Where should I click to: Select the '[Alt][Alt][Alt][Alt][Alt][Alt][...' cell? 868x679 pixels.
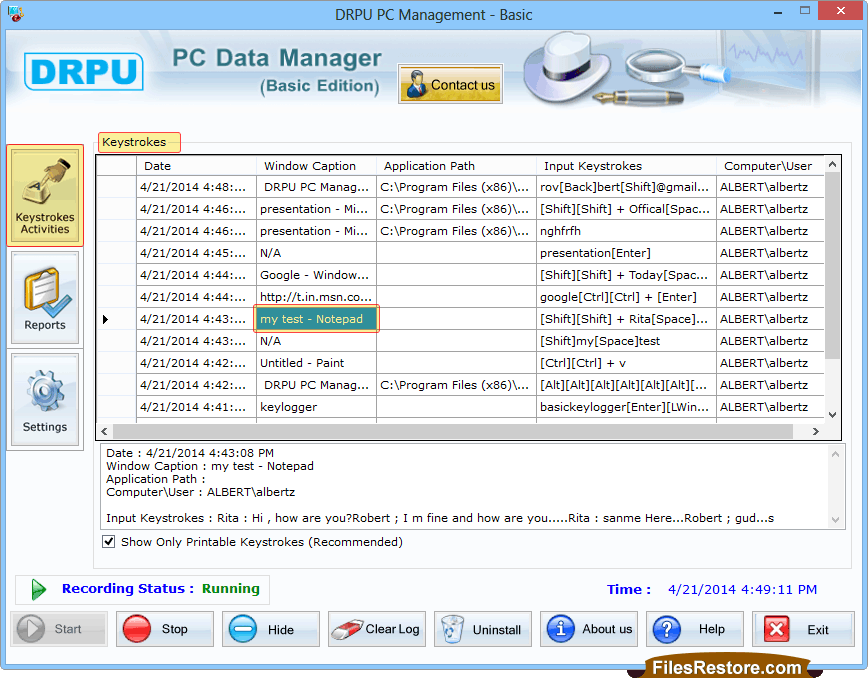(626, 385)
